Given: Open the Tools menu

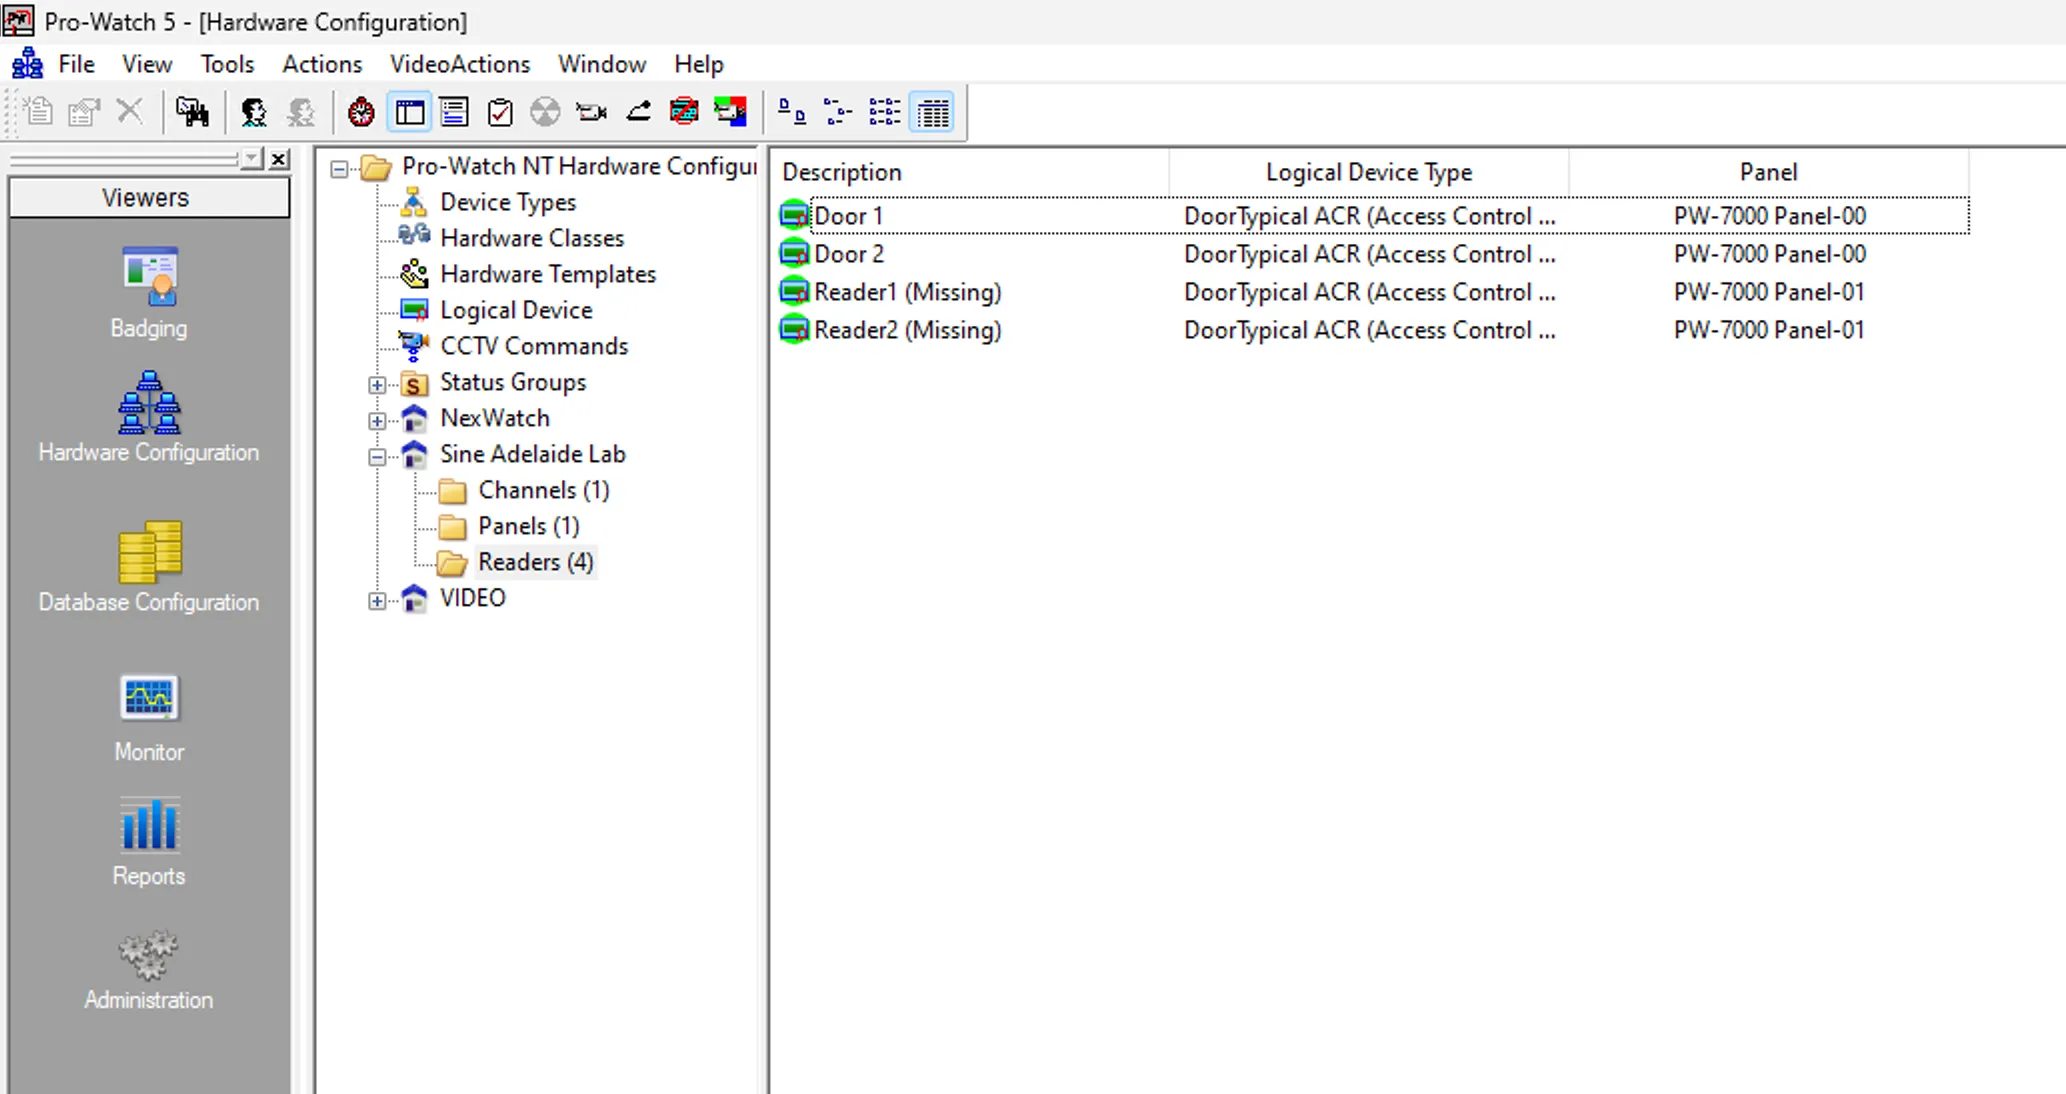Looking at the screenshot, I should click(x=227, y=64).
